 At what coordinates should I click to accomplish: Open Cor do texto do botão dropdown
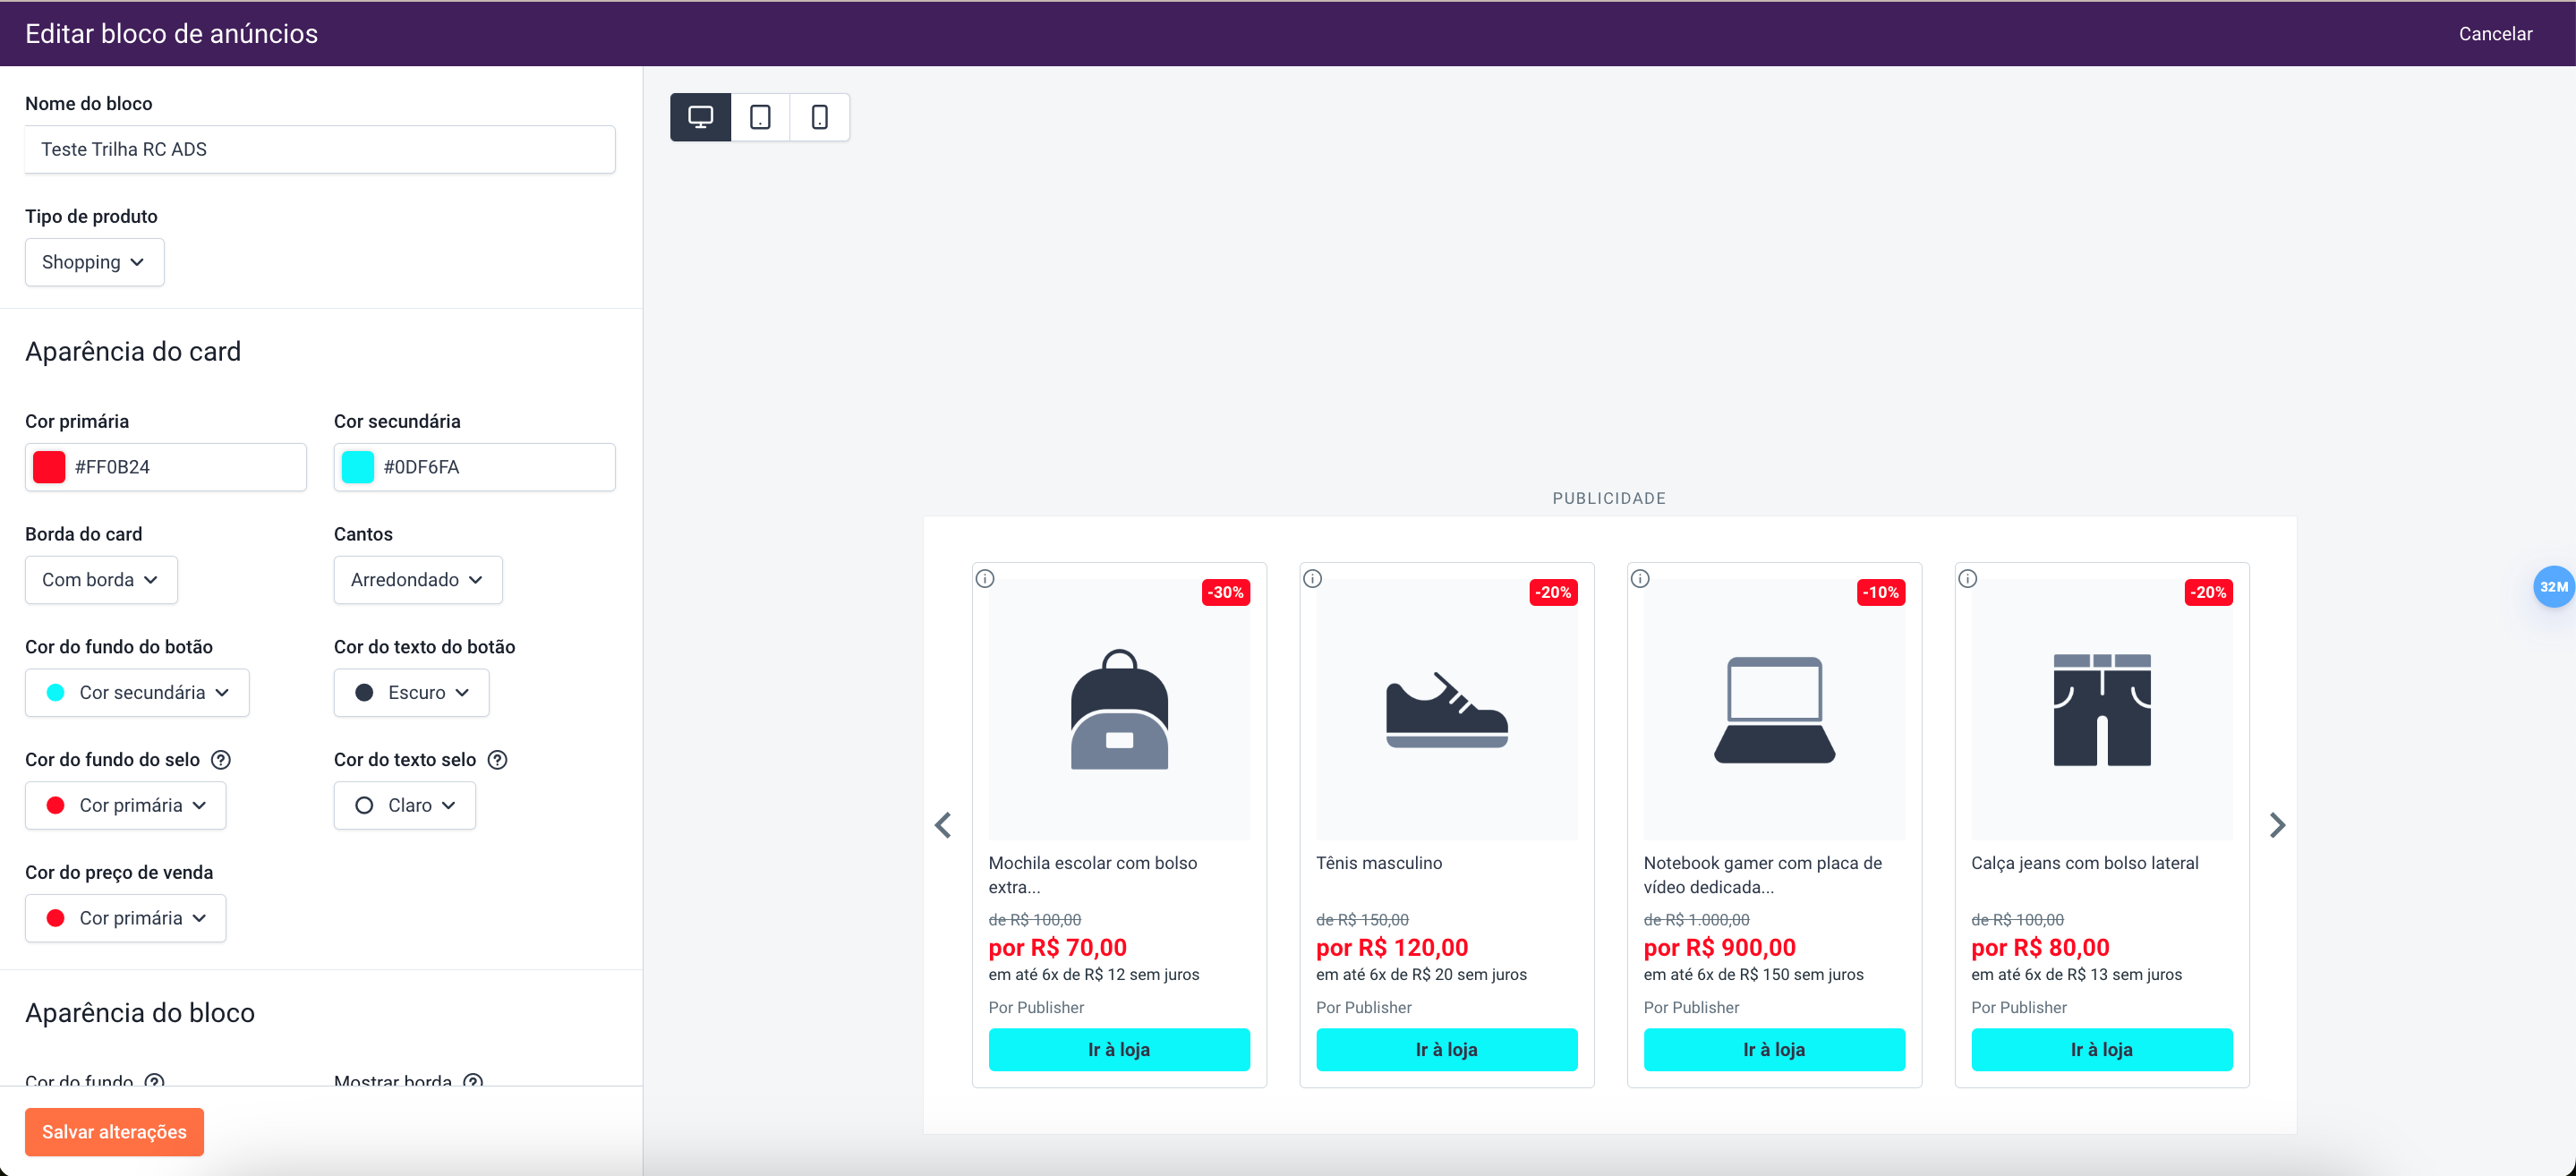click(411, 693)
